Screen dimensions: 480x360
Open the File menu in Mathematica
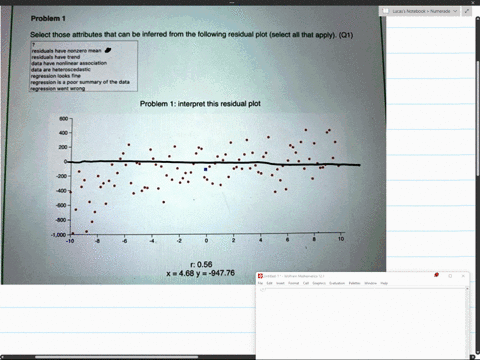[260, 283]
